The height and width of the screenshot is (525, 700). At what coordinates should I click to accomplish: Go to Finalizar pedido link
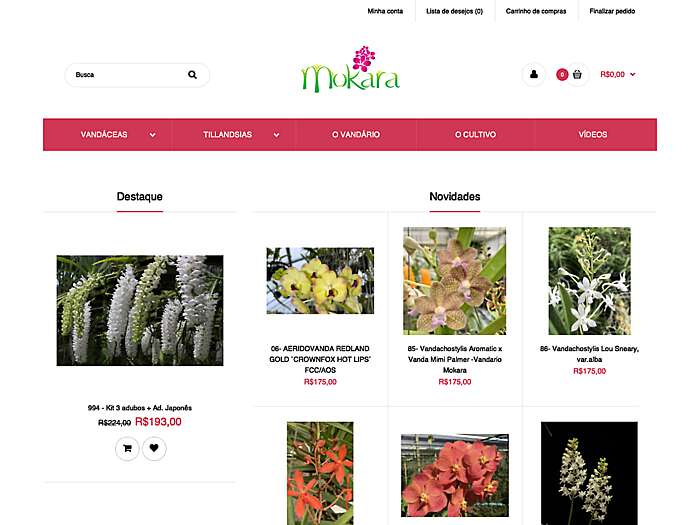point(612,11)
